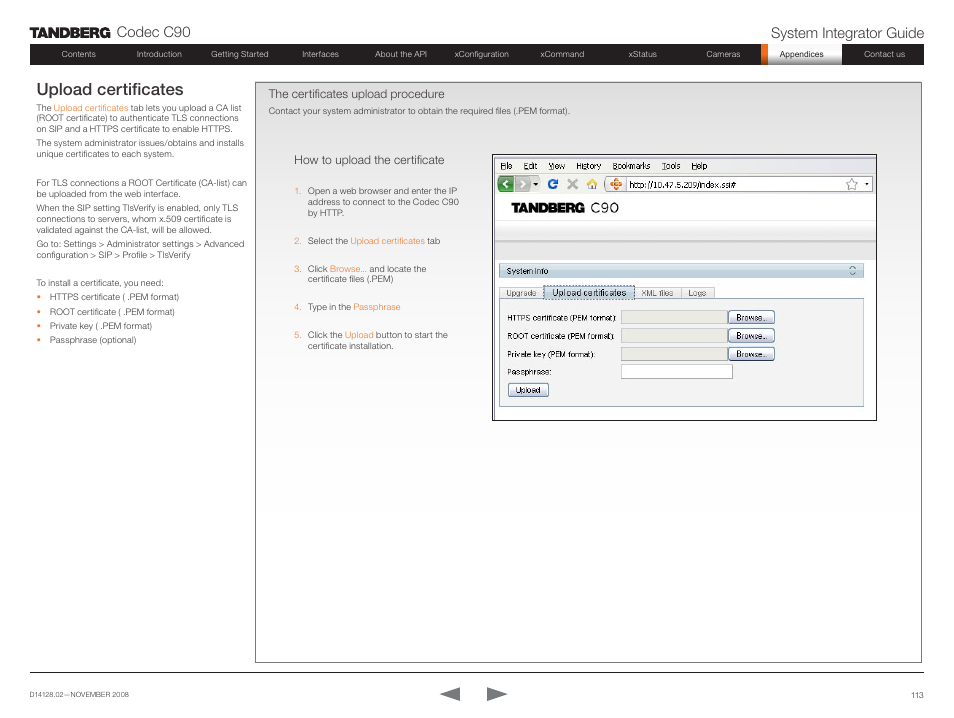This screenshot has width=954, height=718.
Task: Open the Introduction navigation tab
Action: click(159, 54)
